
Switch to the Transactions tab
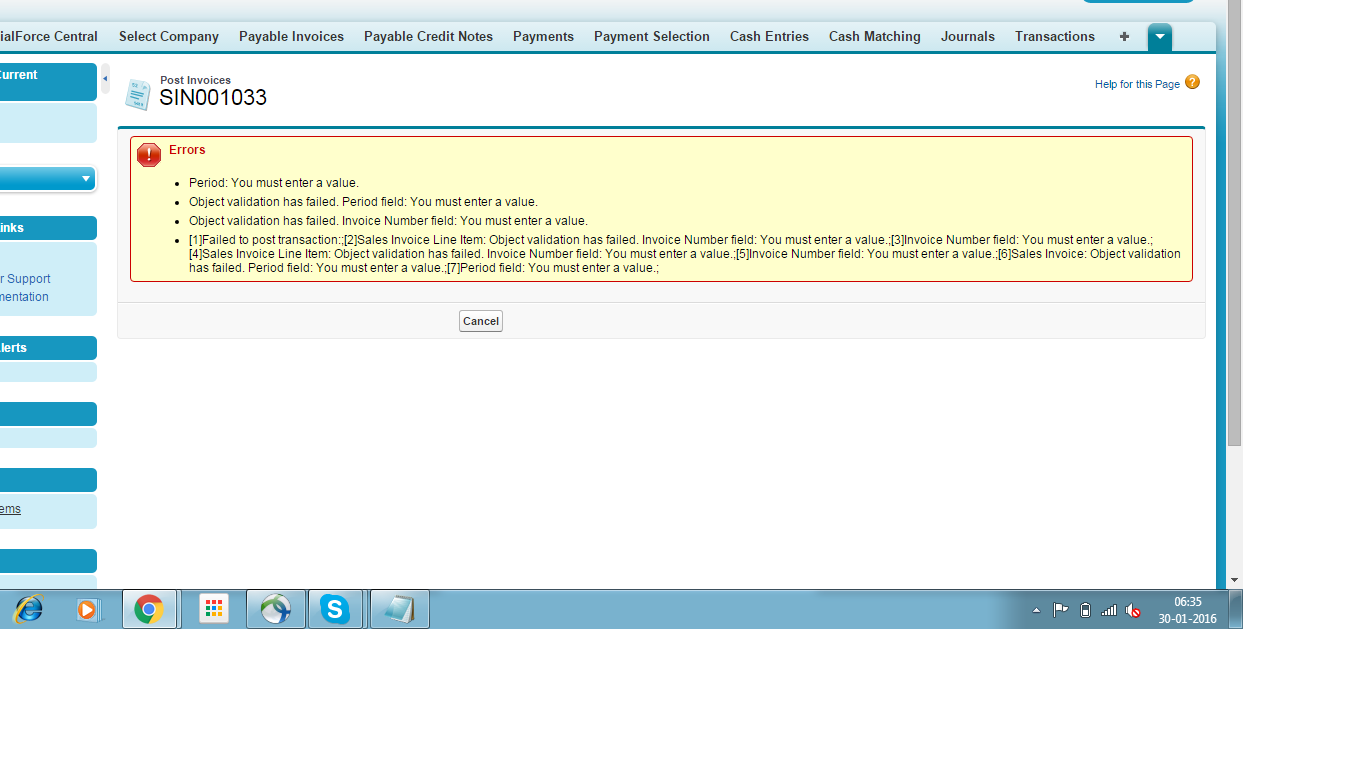pos(1055,37)
